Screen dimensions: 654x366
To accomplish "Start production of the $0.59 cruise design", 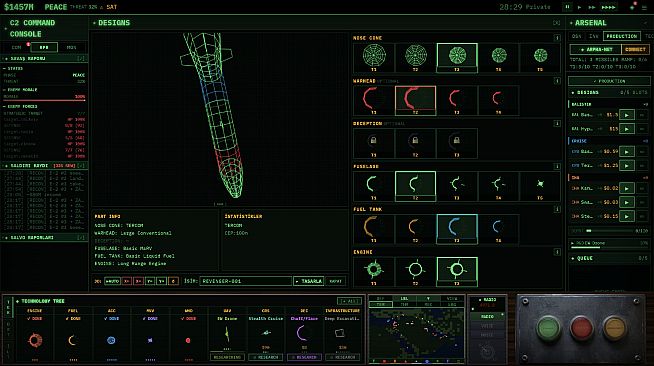I will point(627,152).
